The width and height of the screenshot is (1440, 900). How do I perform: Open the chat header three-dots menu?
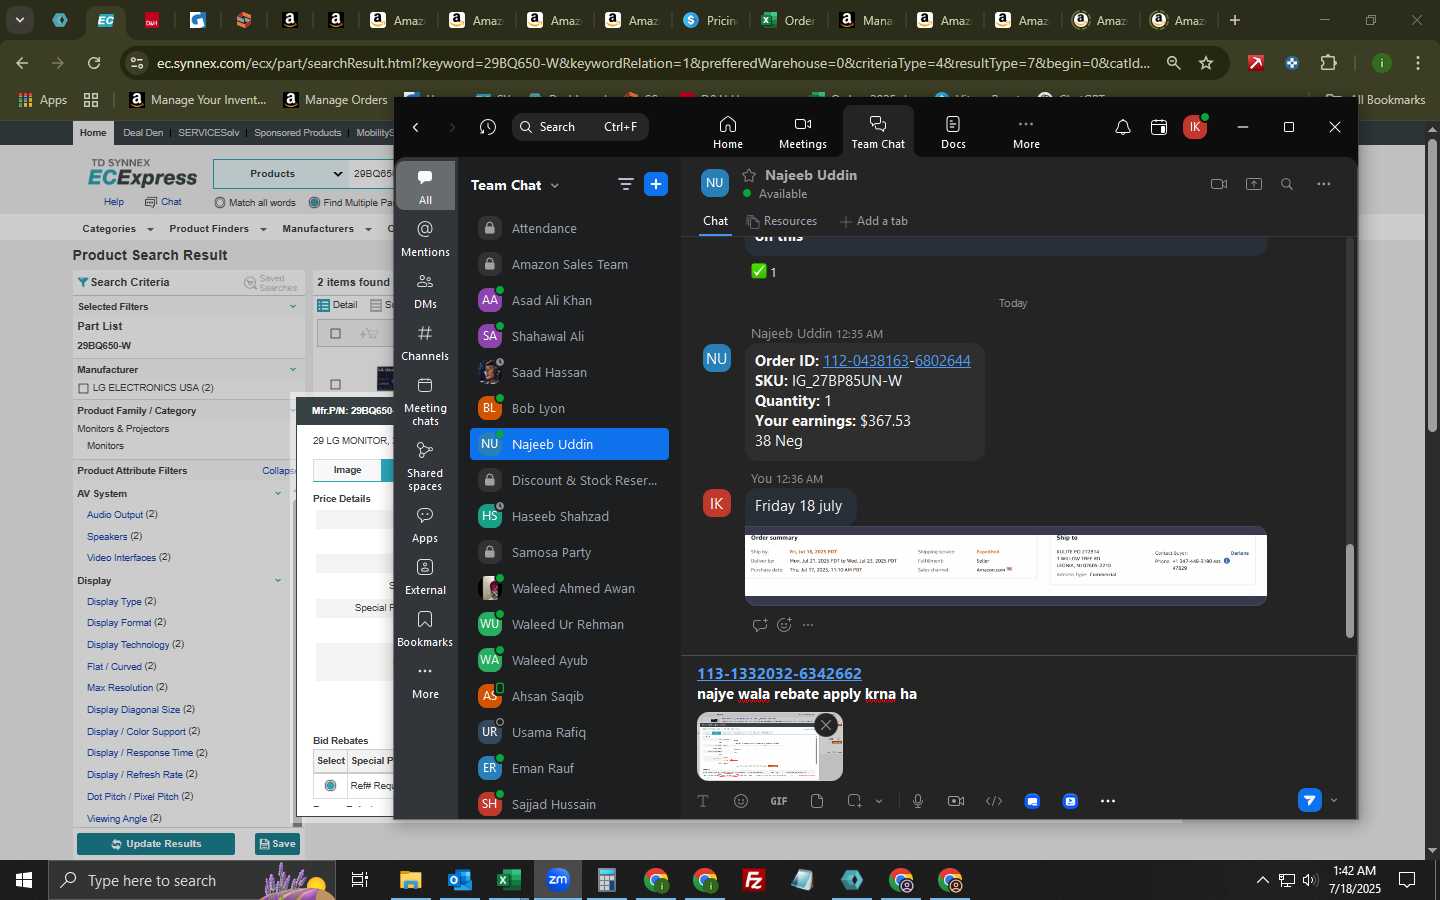1324,184
